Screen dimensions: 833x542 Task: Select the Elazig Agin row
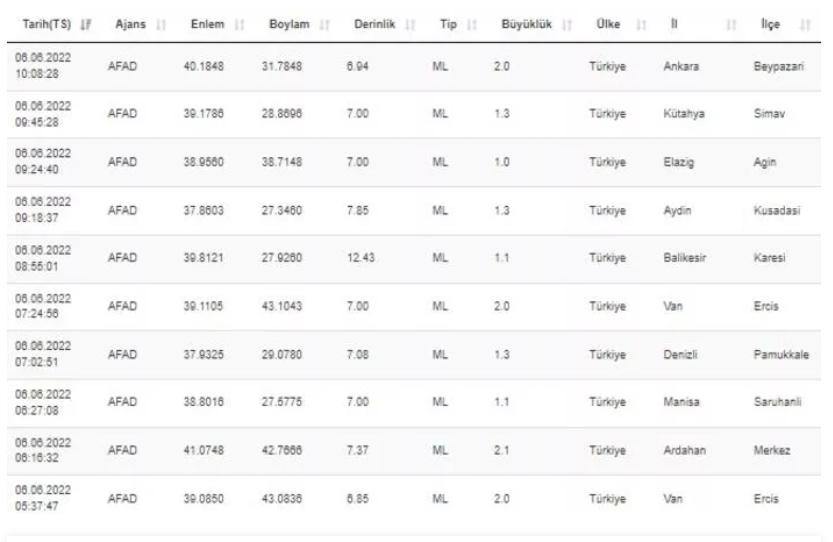414,162
